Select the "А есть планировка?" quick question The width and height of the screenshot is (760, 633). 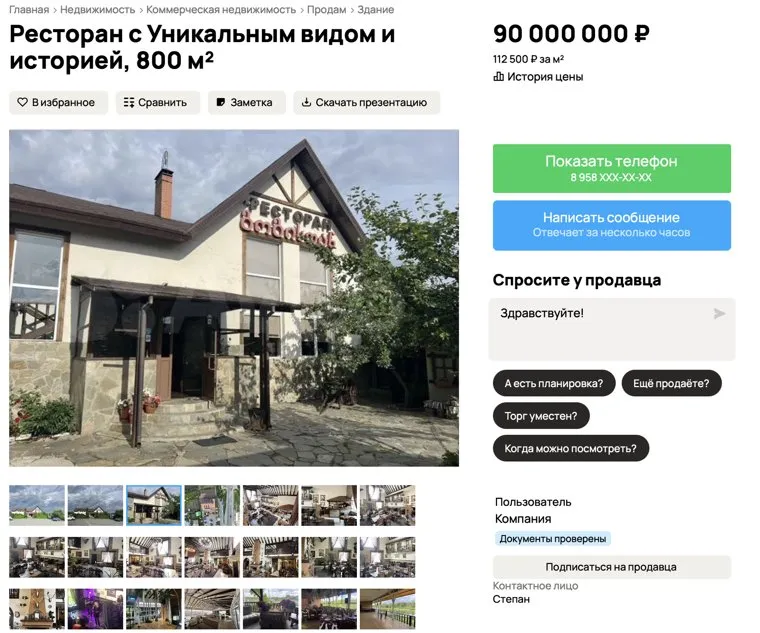(x=554, y=383)
